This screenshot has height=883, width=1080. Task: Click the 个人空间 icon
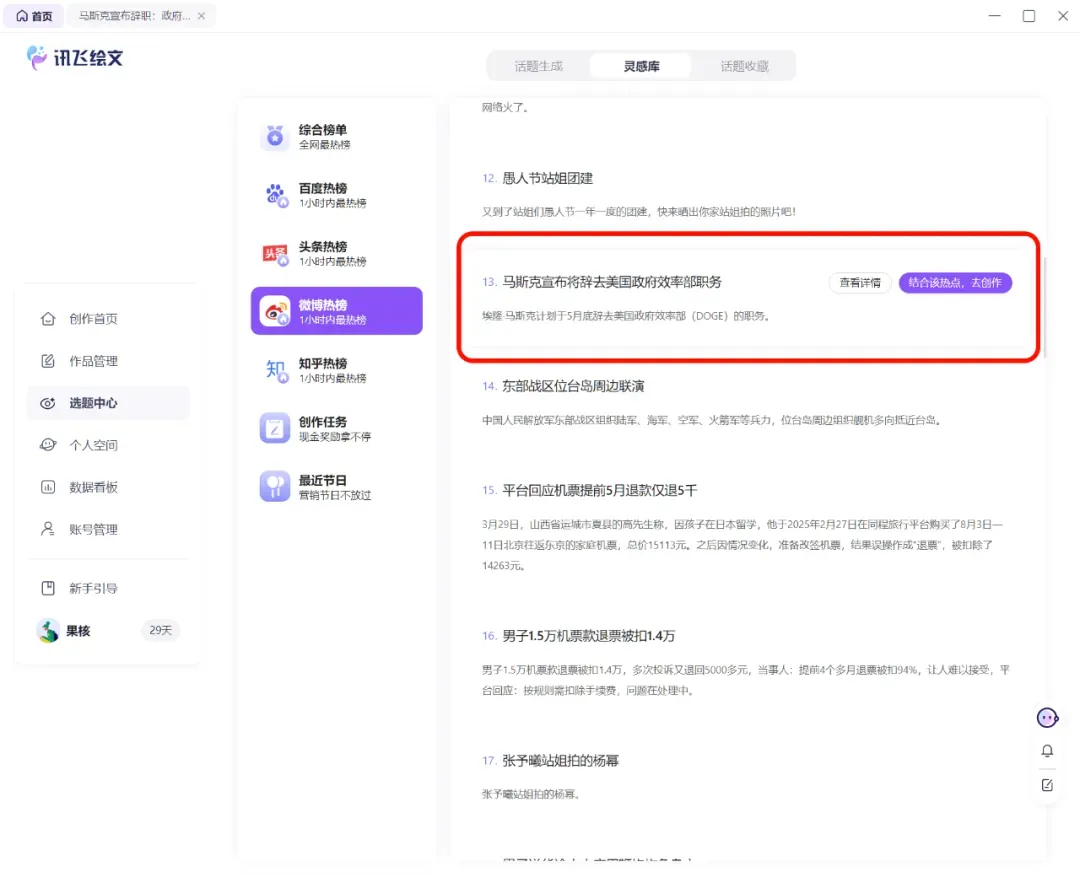[48, 445]
